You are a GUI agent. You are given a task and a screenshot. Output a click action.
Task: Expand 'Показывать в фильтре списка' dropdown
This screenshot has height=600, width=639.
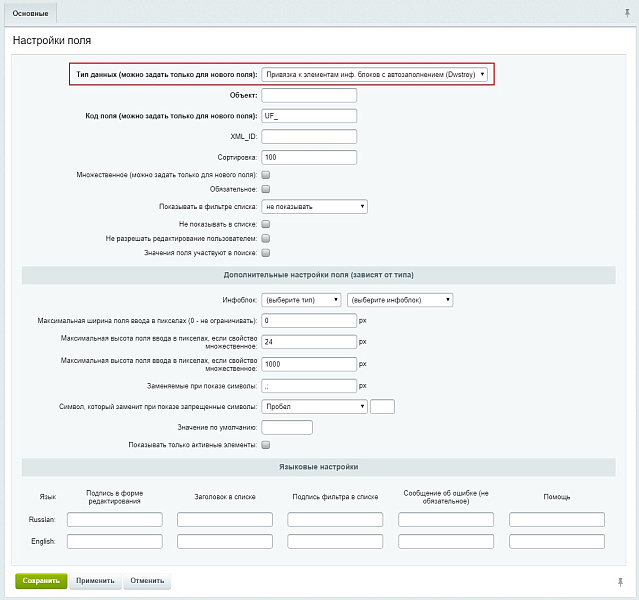coord(315,207)
